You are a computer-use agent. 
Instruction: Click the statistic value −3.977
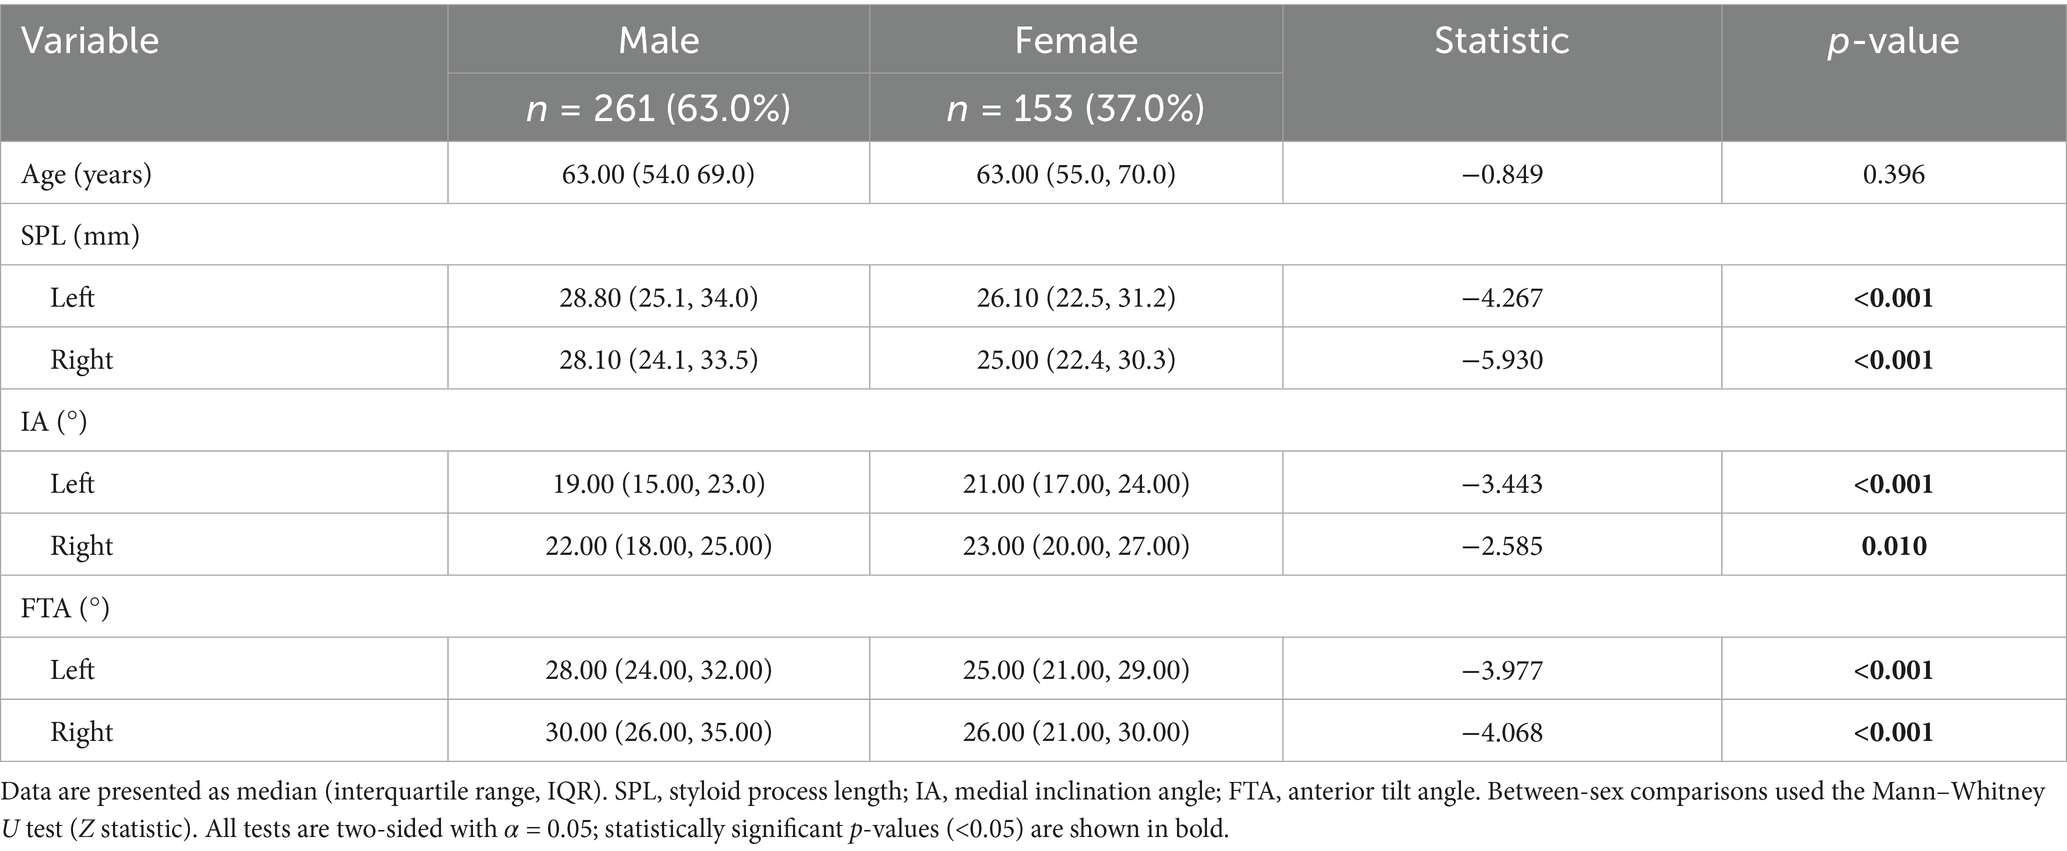(1502, 670)
